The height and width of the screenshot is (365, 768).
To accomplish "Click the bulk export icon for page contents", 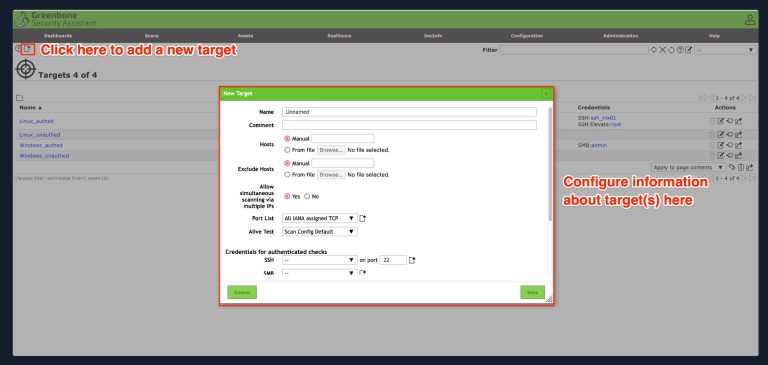I will tap(750, 167).
